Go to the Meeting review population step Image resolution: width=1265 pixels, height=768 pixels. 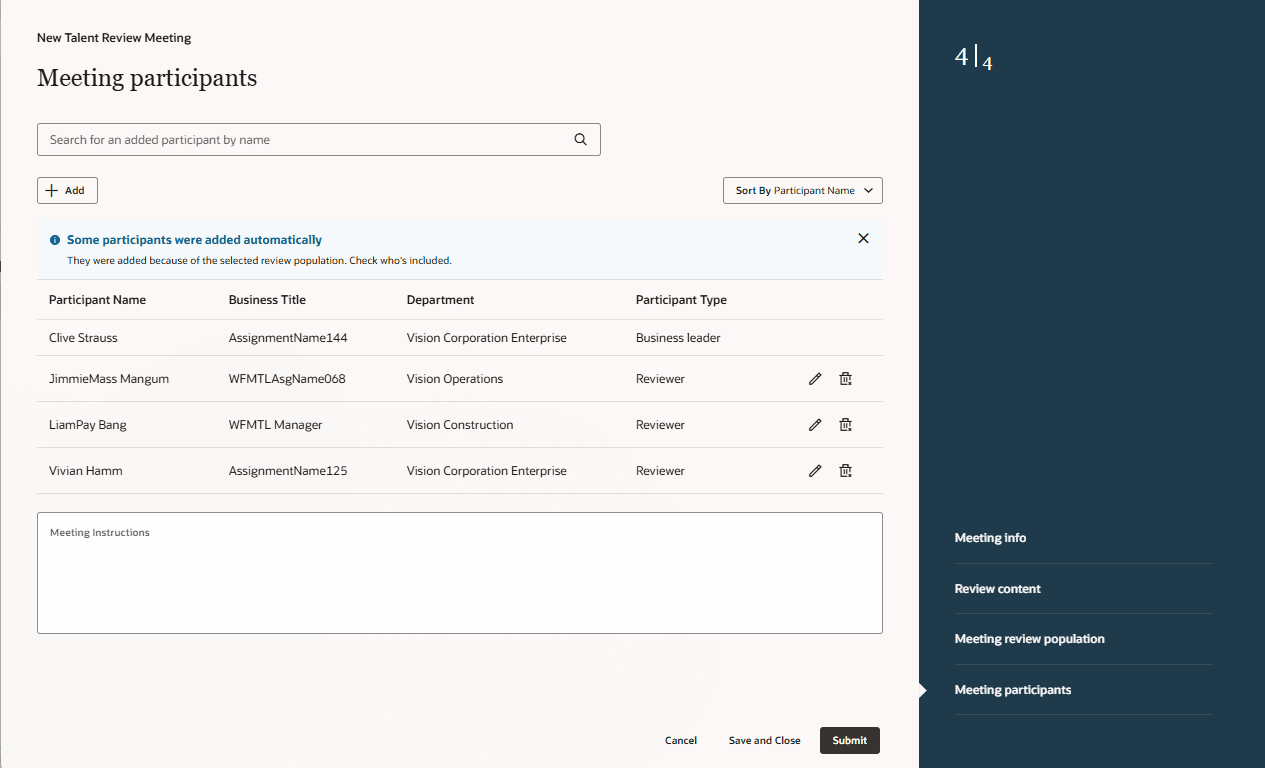[x=1030, y=639]
